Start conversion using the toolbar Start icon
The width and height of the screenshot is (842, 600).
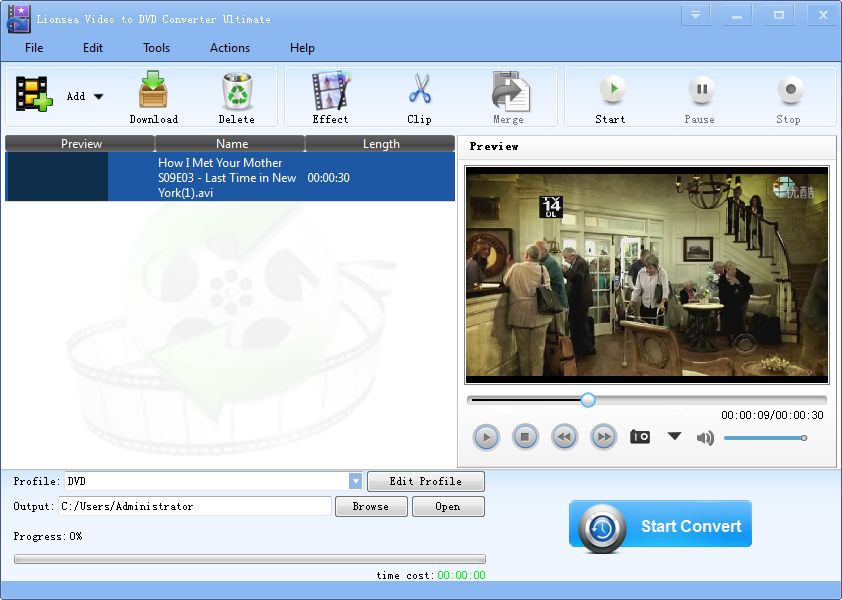click(x=611, y=97)
